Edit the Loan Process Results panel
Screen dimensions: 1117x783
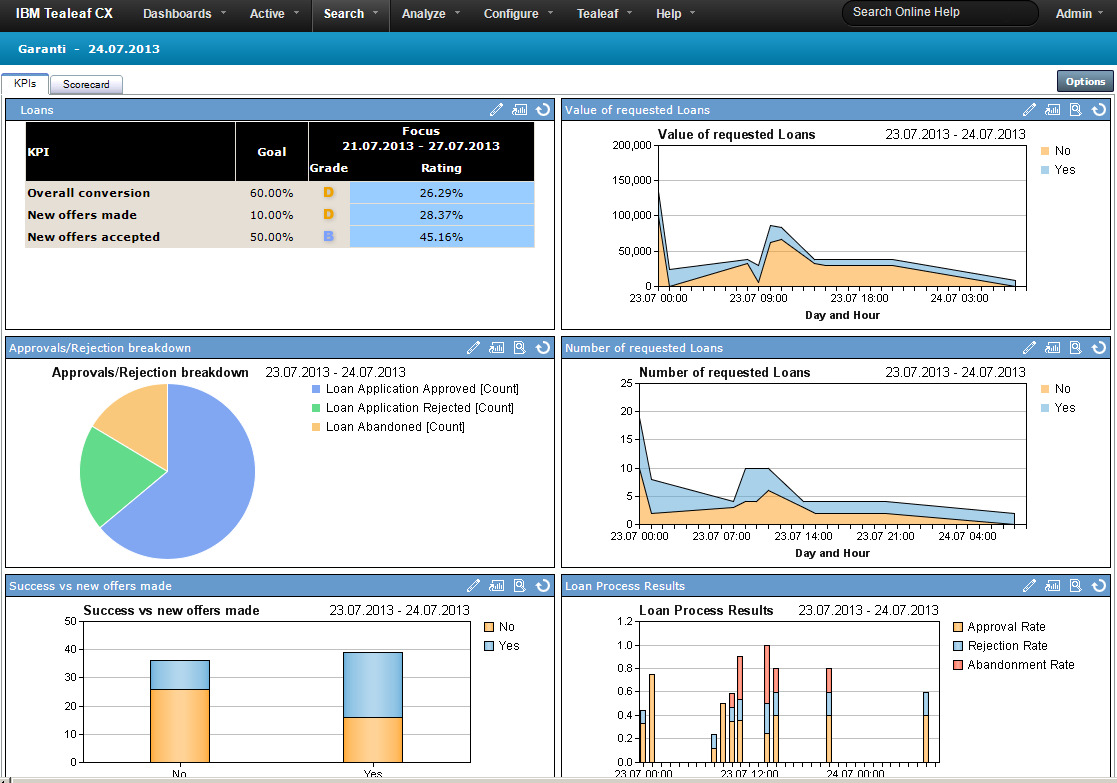(x=1029, y=586)
